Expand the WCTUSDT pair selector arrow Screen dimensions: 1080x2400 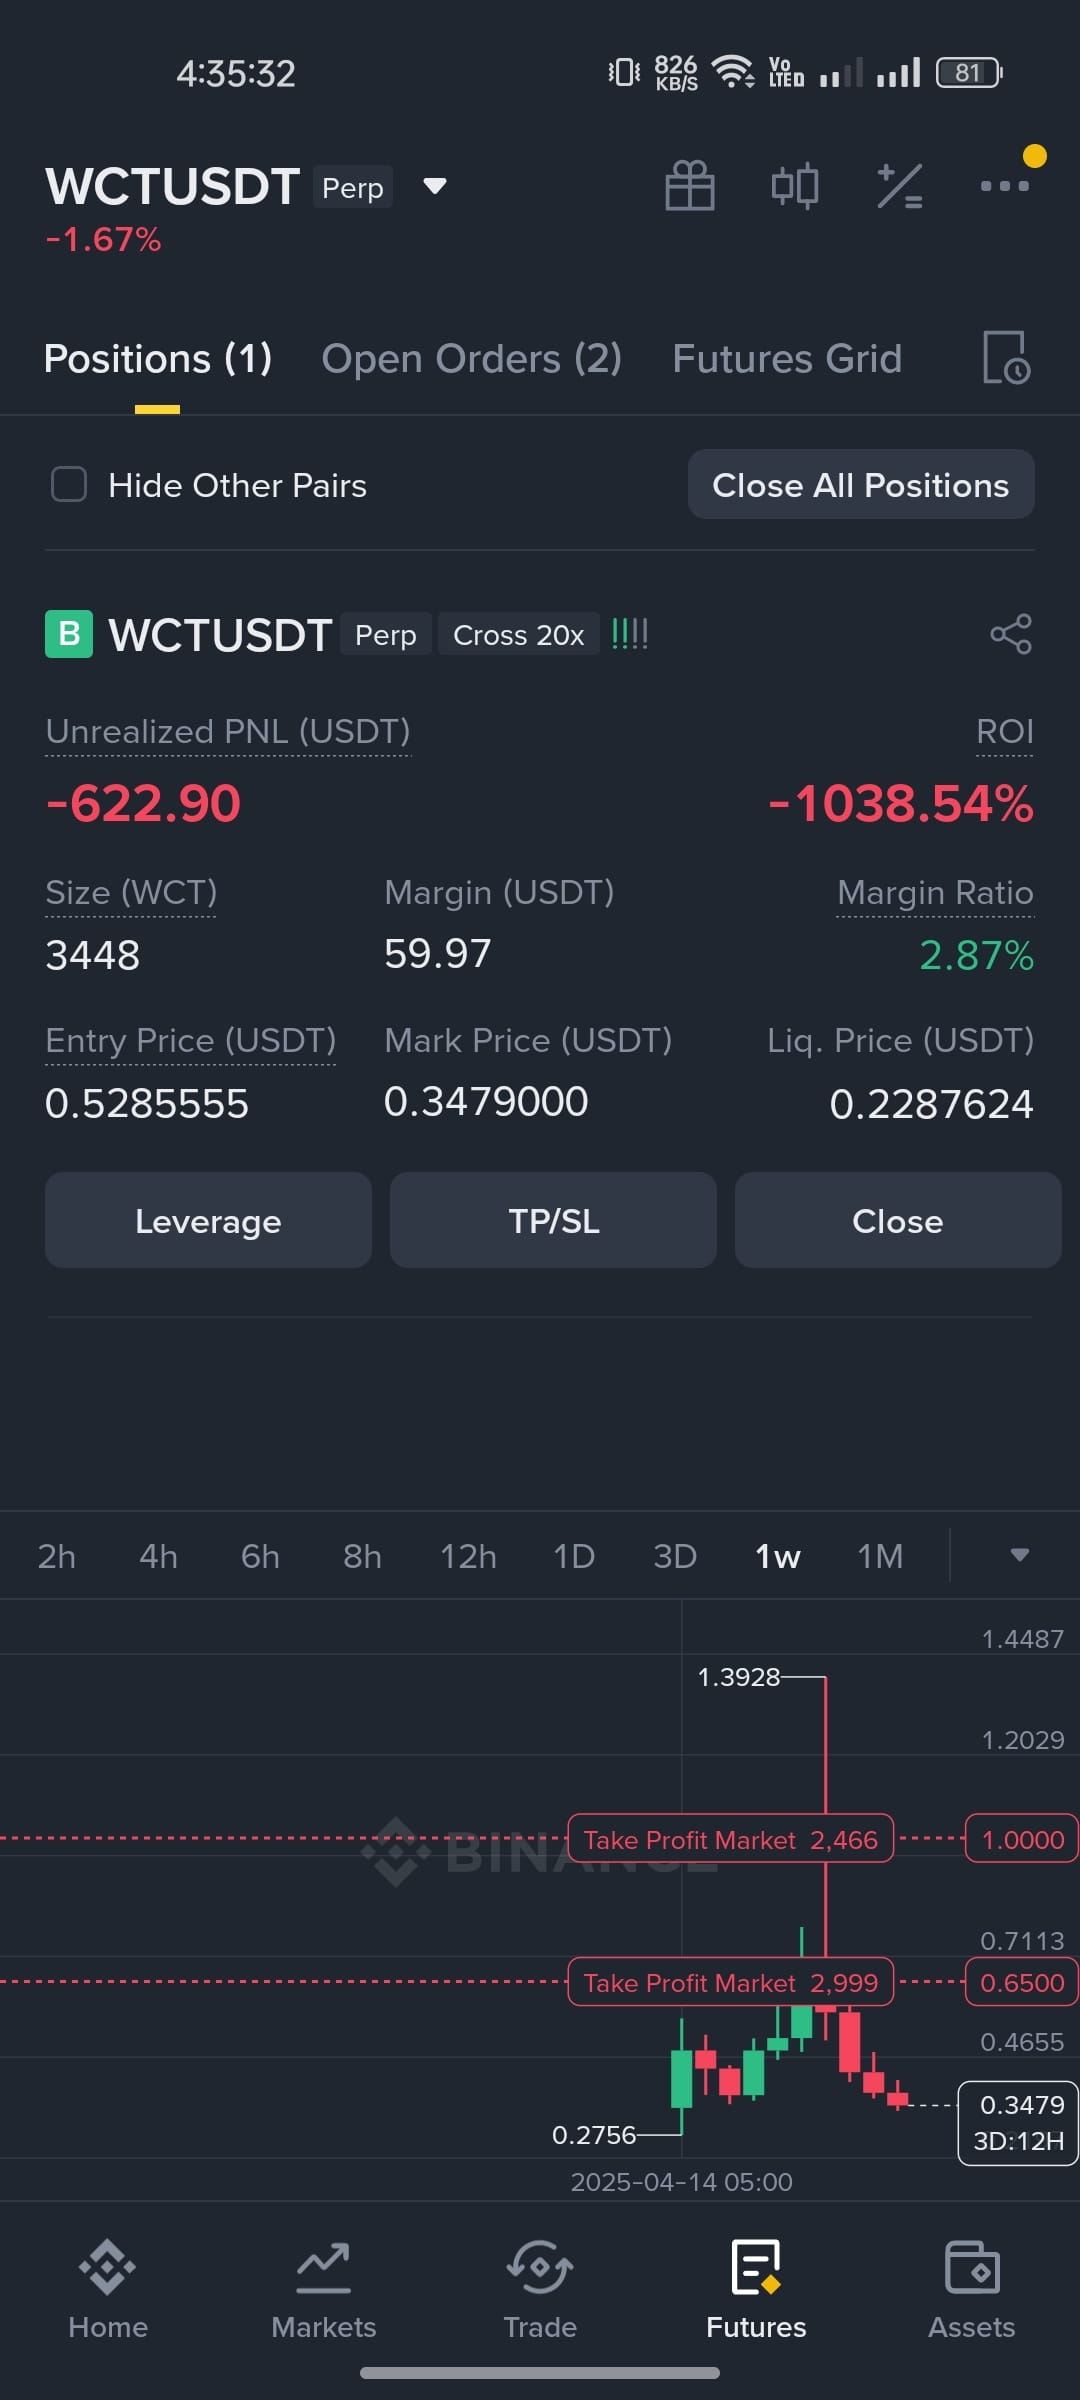click(x=434, y=186)
